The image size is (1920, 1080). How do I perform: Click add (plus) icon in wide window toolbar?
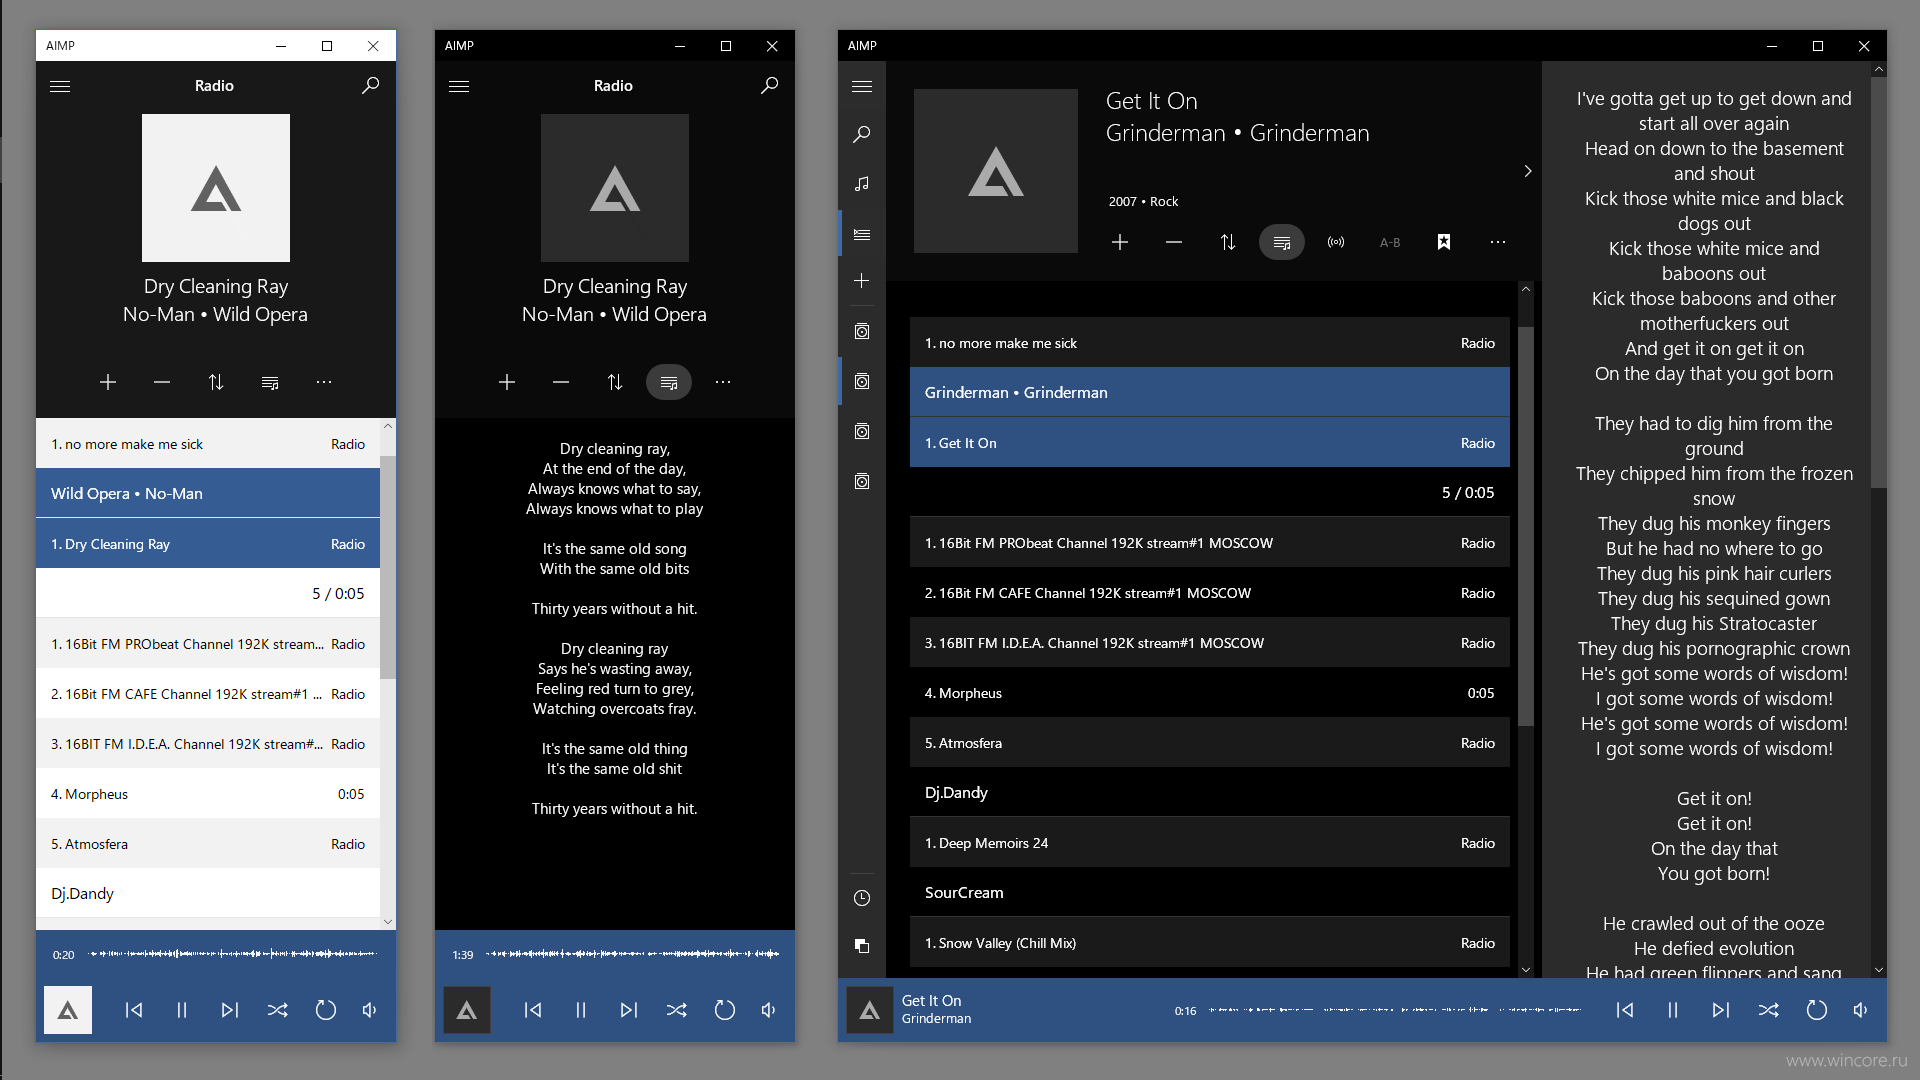(x=1120, y=242)
